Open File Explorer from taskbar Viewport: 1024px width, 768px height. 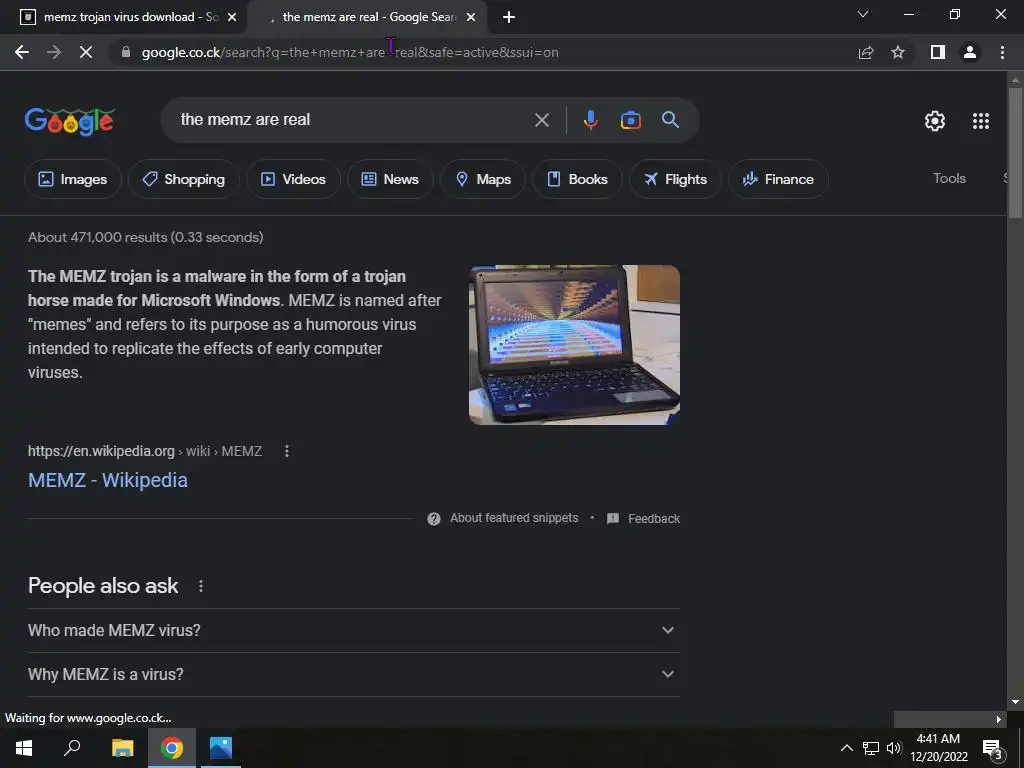[x=122, y=748]
